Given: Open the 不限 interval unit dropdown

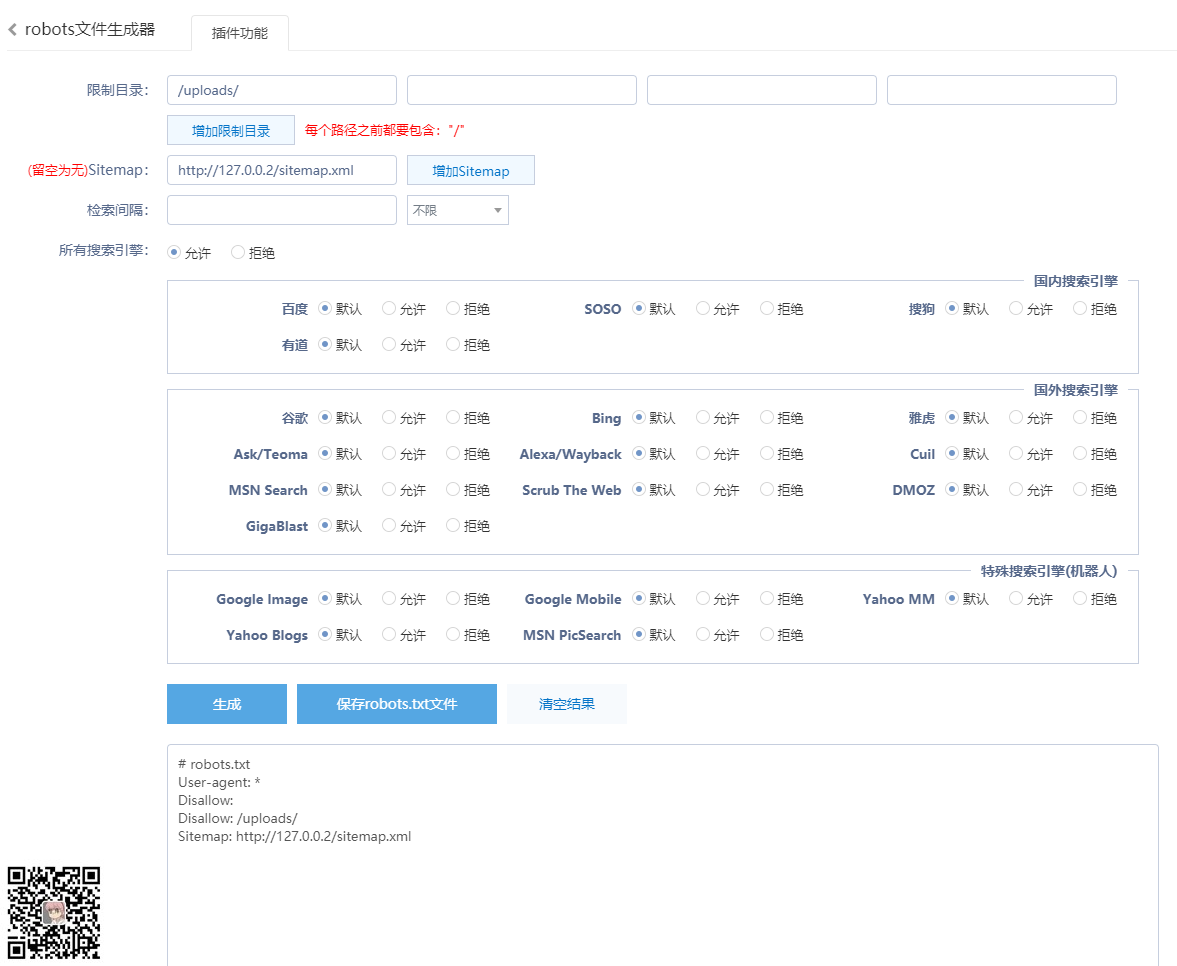Looking at the screenshot, I should point(457,210).
